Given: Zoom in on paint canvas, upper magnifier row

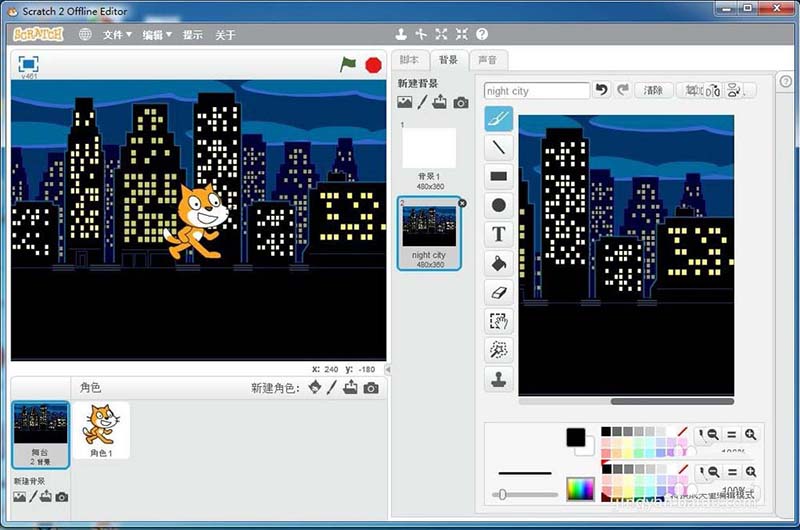Looking at the screenshot, I should [x=750, y=434].
